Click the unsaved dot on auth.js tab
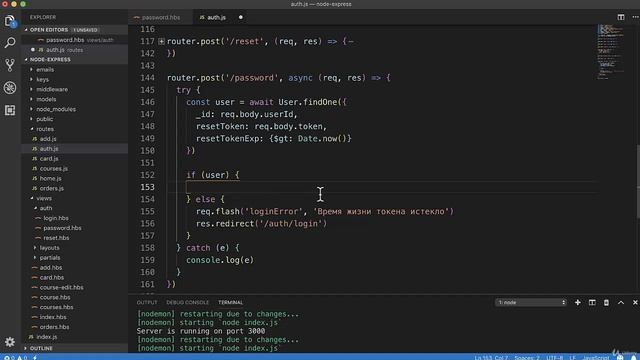Image resolution: width=640 pixels, height=360 pixels. coord(240,17)
